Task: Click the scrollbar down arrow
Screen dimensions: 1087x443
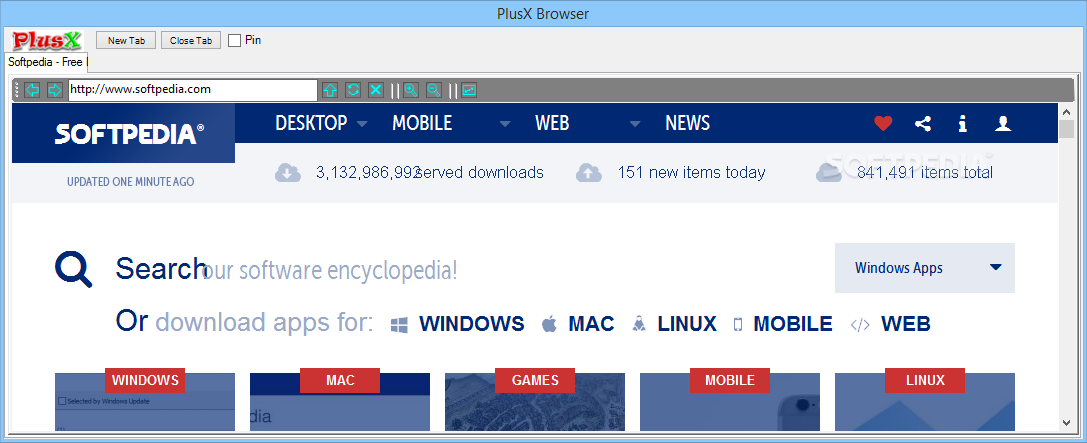Action: click(1066, 422)
